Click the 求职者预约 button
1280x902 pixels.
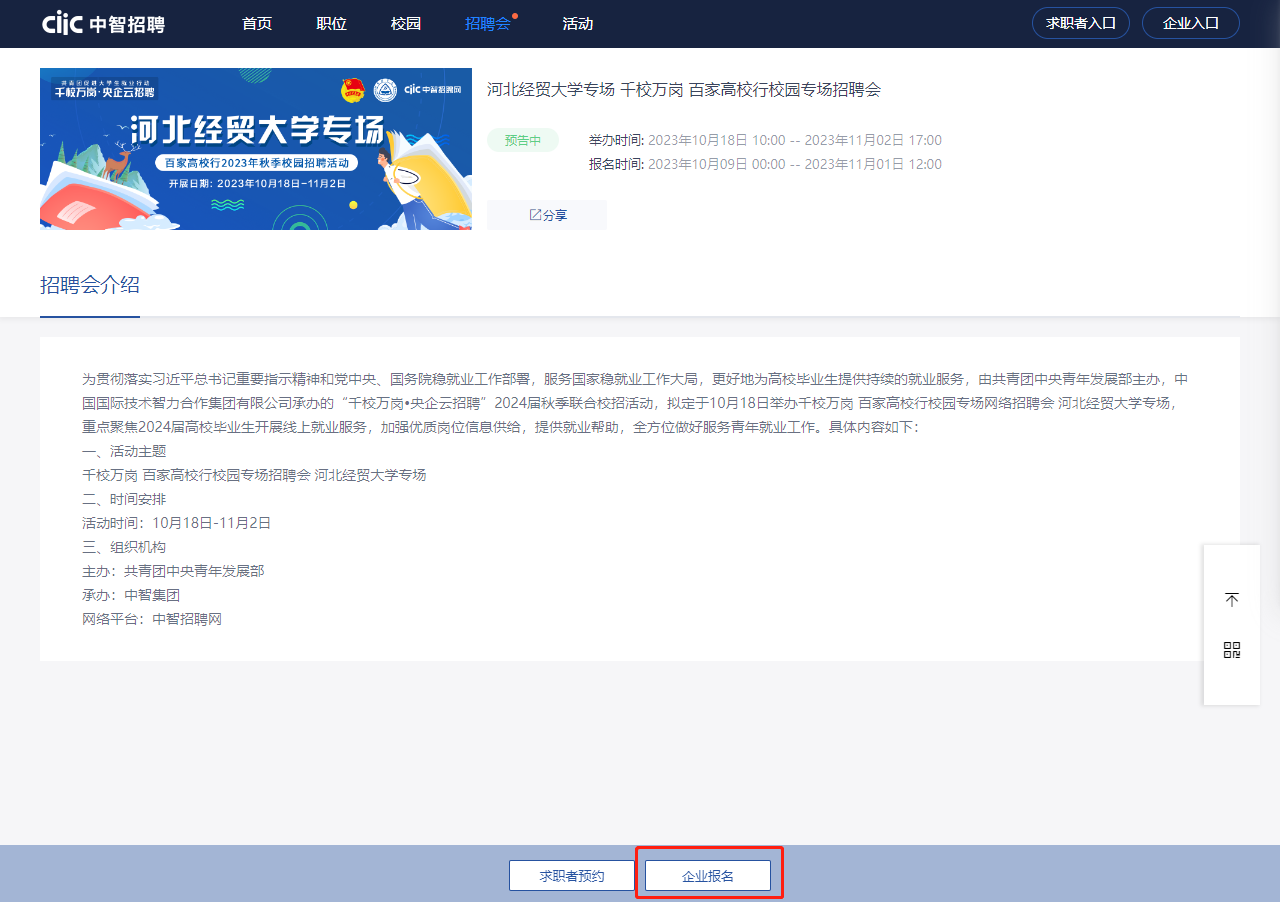pyautogui.click(x=572, y=875)
